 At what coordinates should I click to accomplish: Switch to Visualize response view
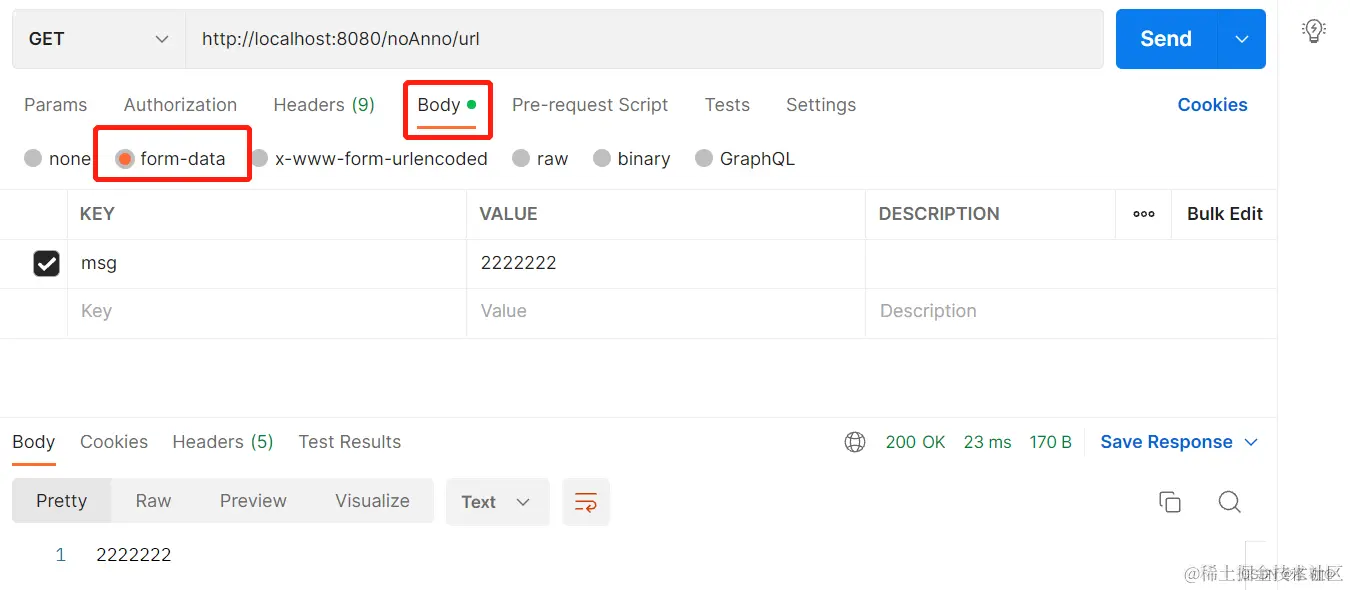[372, 501]
